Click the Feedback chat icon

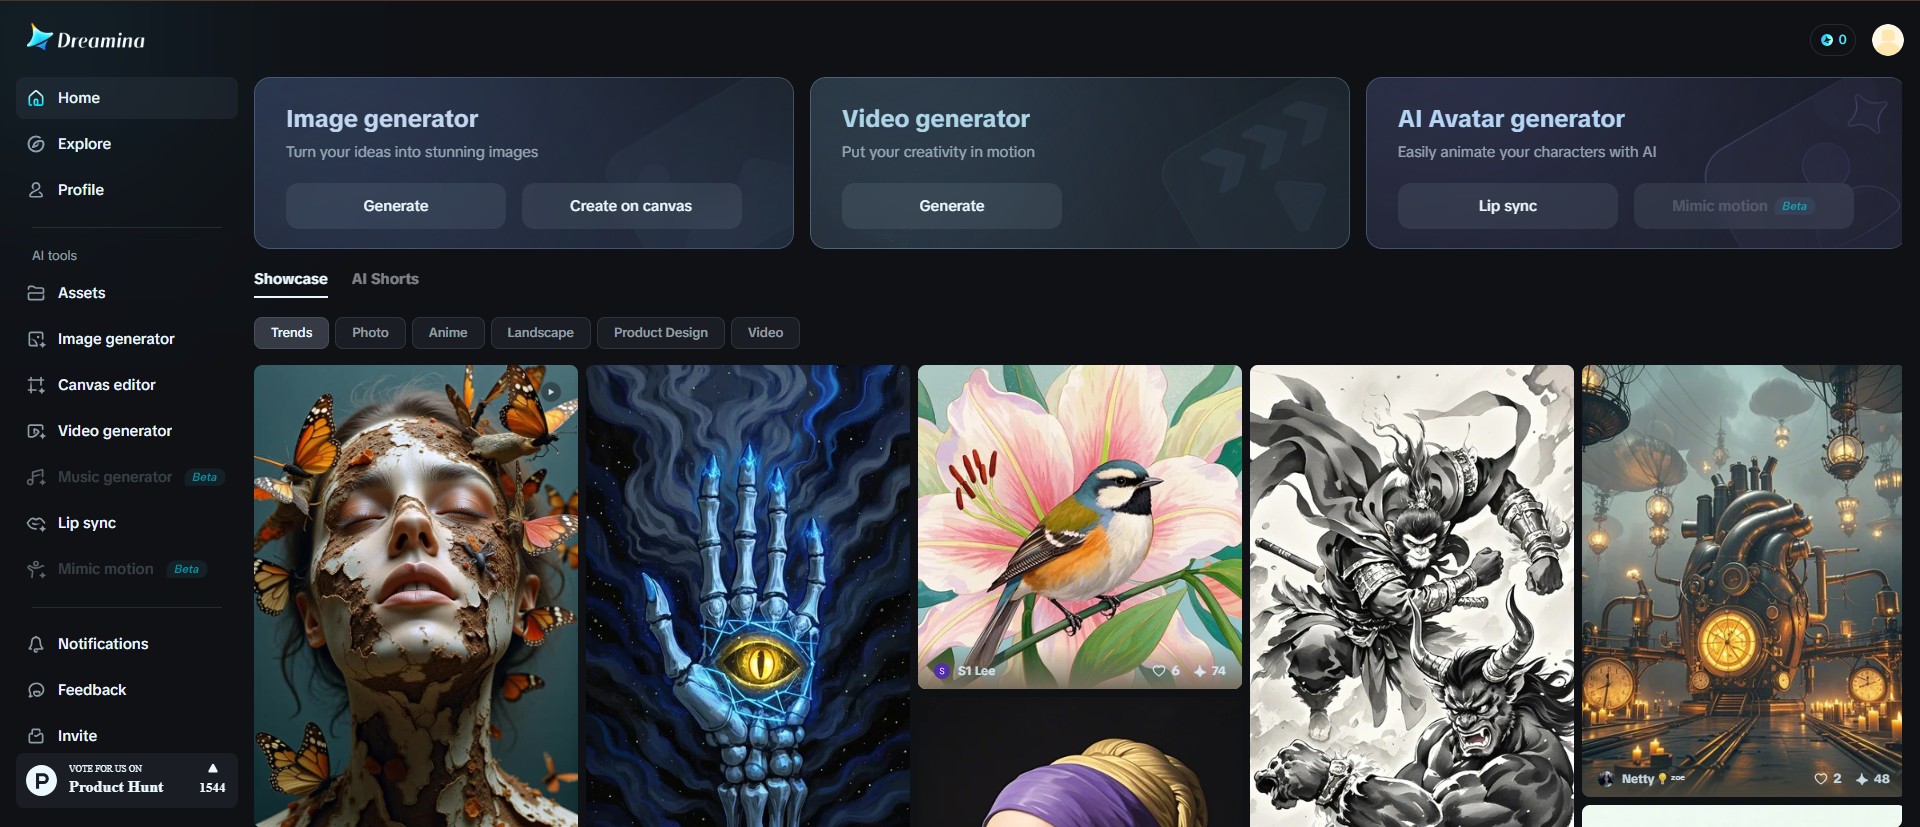pos(36,690)
